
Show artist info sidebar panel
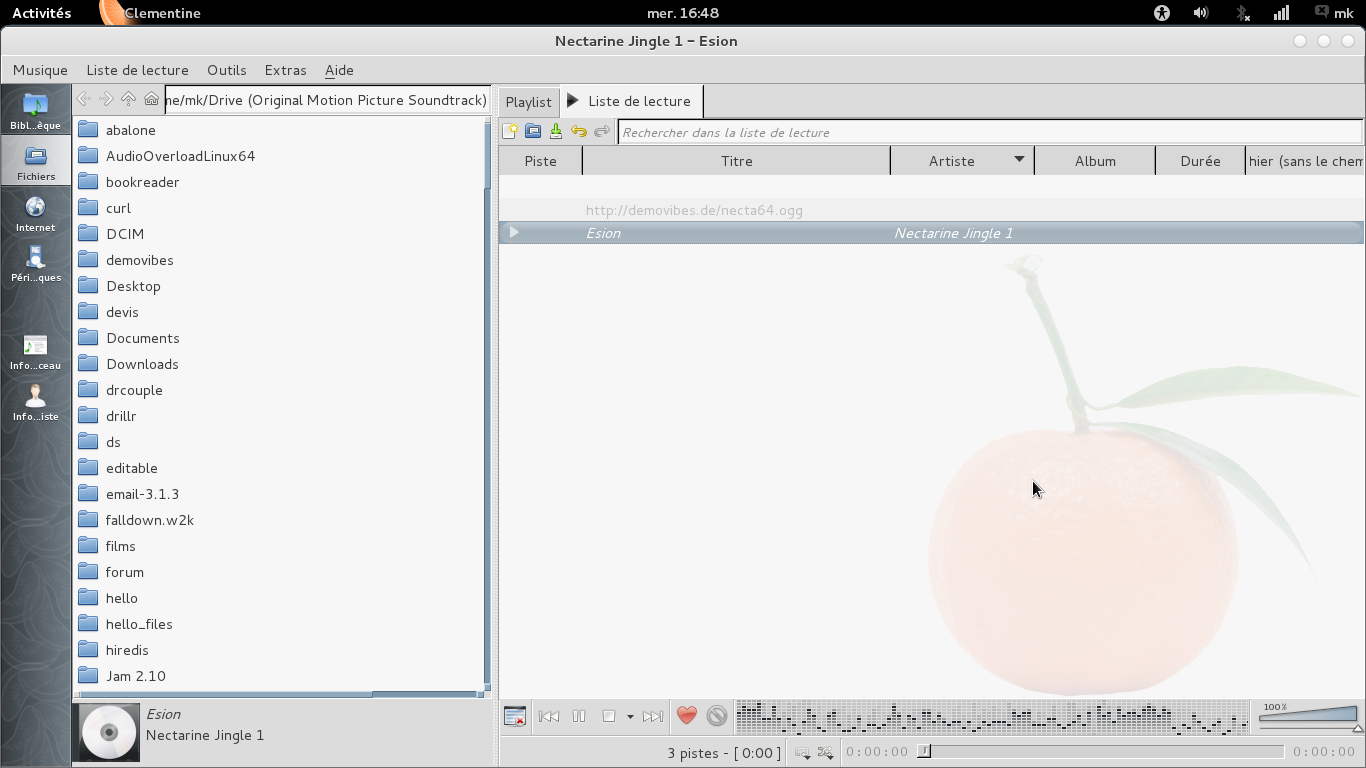point(36,402)
